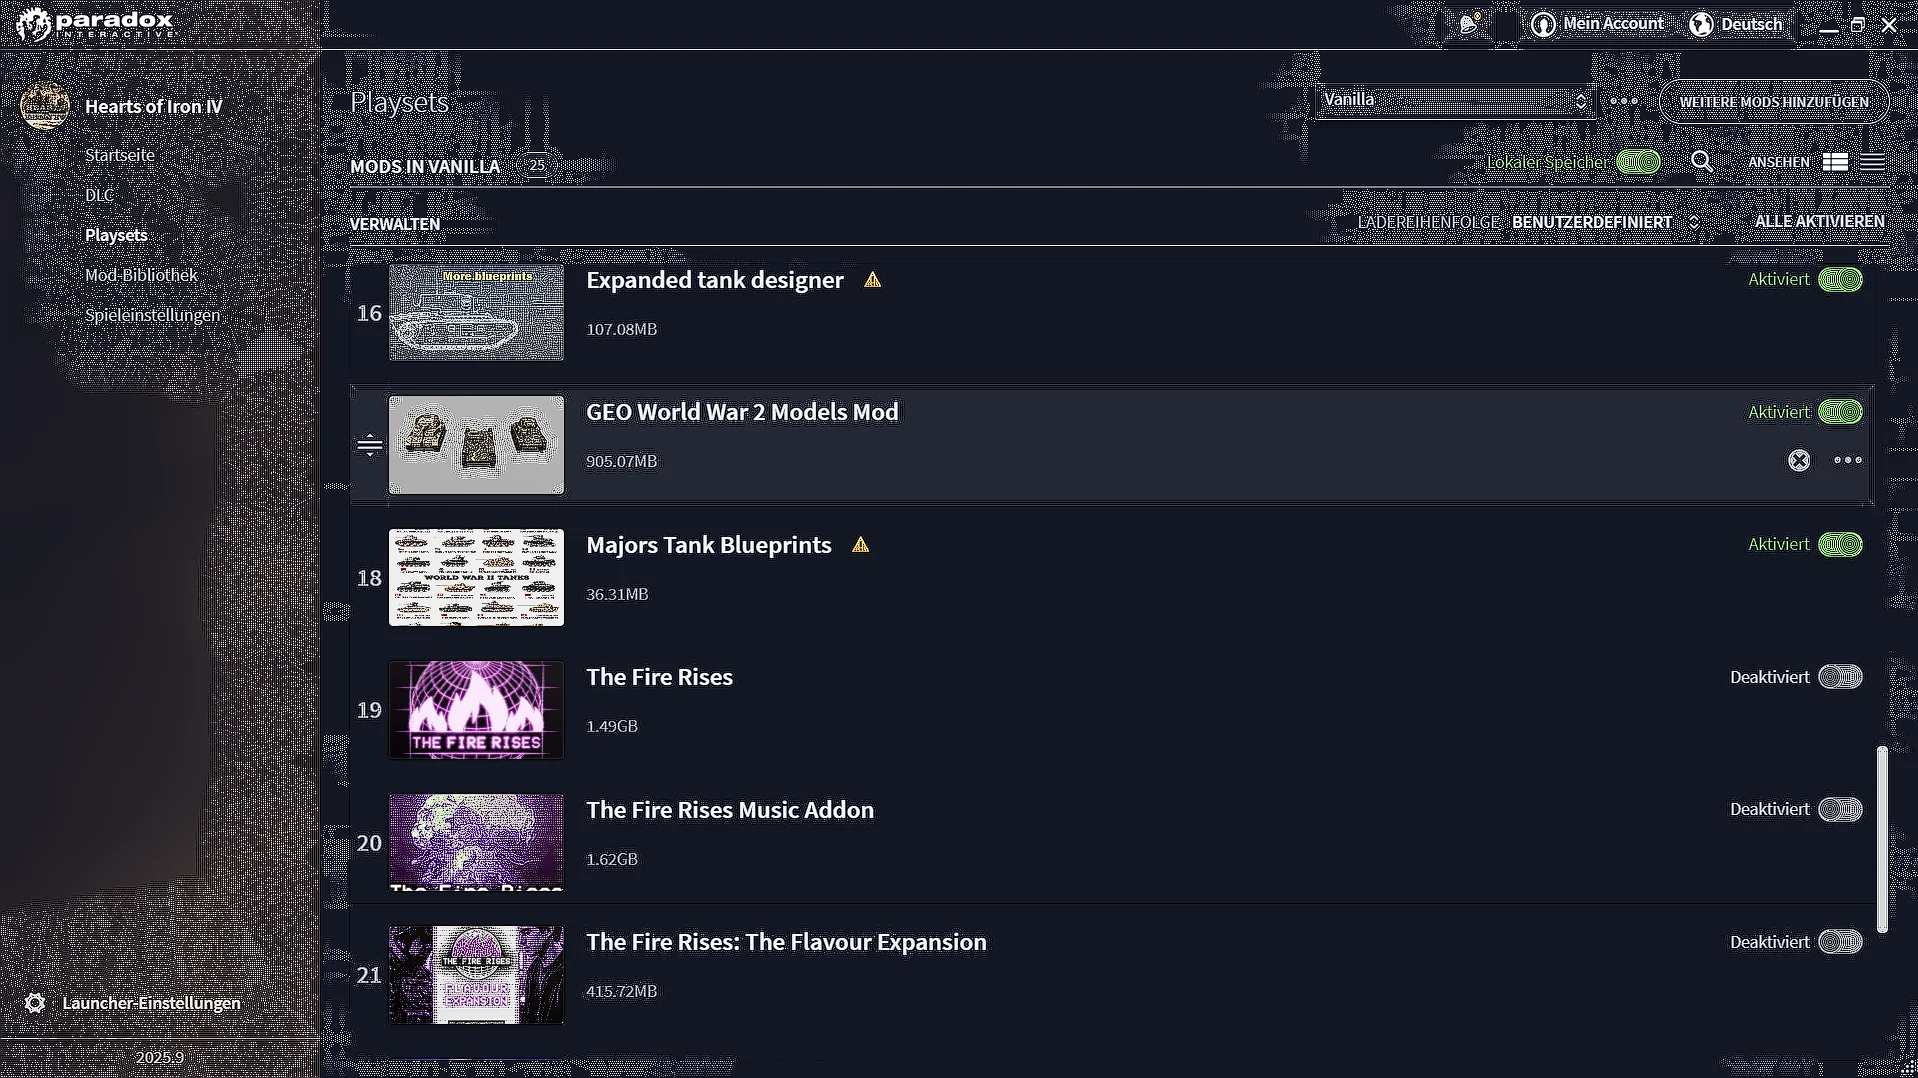Image resolution: width=1918 pixels, height=1078 pixels.
Task: Toggle the Lokaler Speicher switch
Action: [x=1638, y=162]
